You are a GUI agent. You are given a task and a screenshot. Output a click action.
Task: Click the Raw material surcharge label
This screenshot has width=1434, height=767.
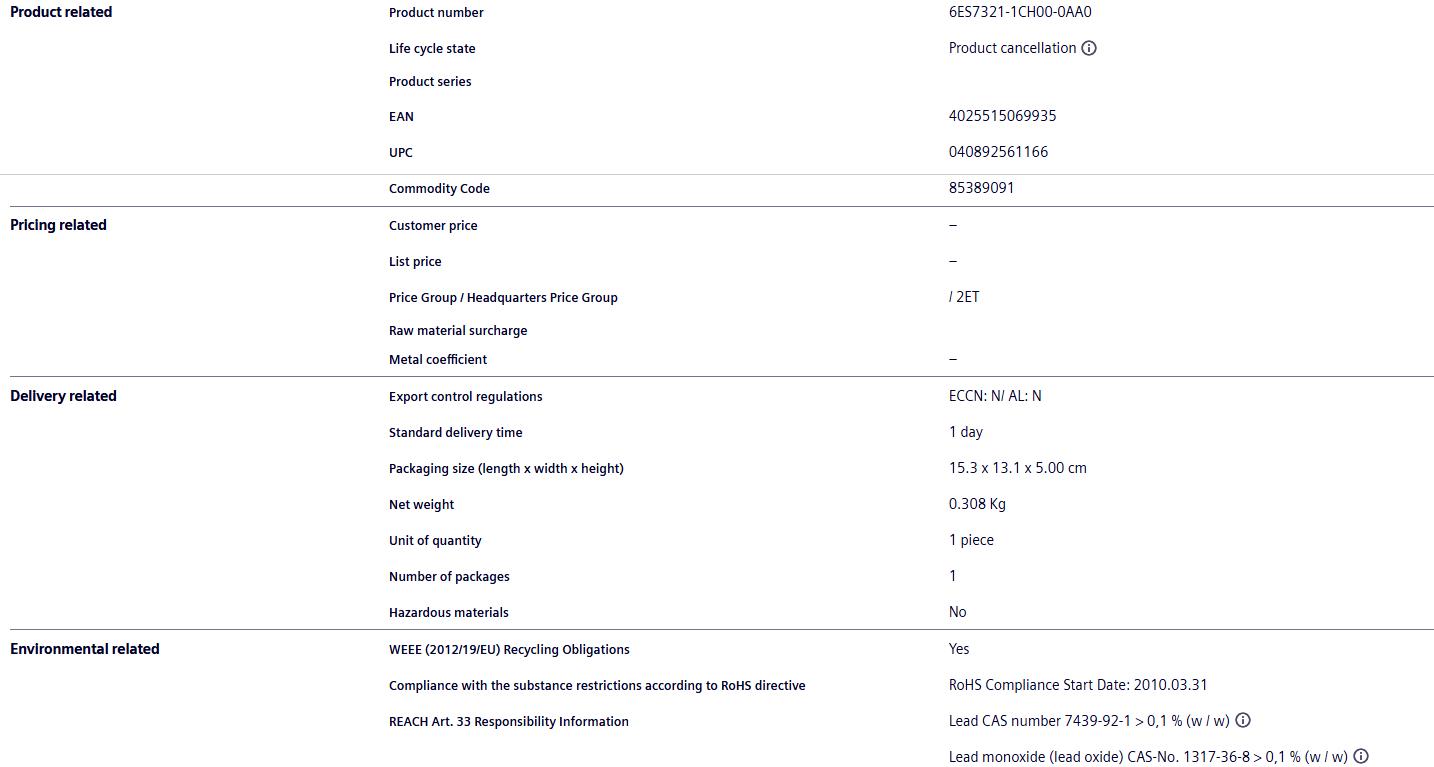(x=458, y=331)
